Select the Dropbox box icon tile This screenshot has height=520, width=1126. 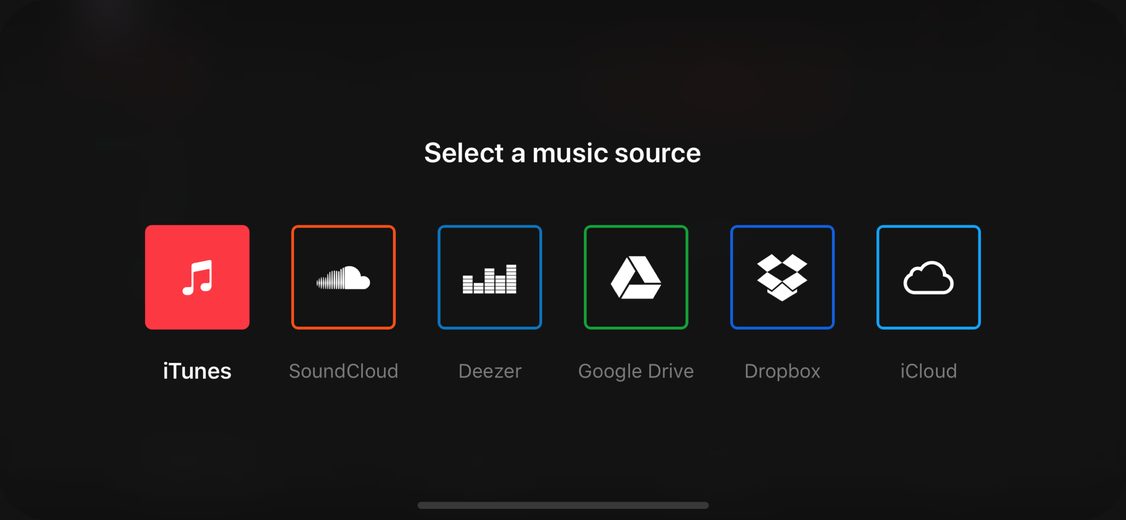(x=782, y=277)
